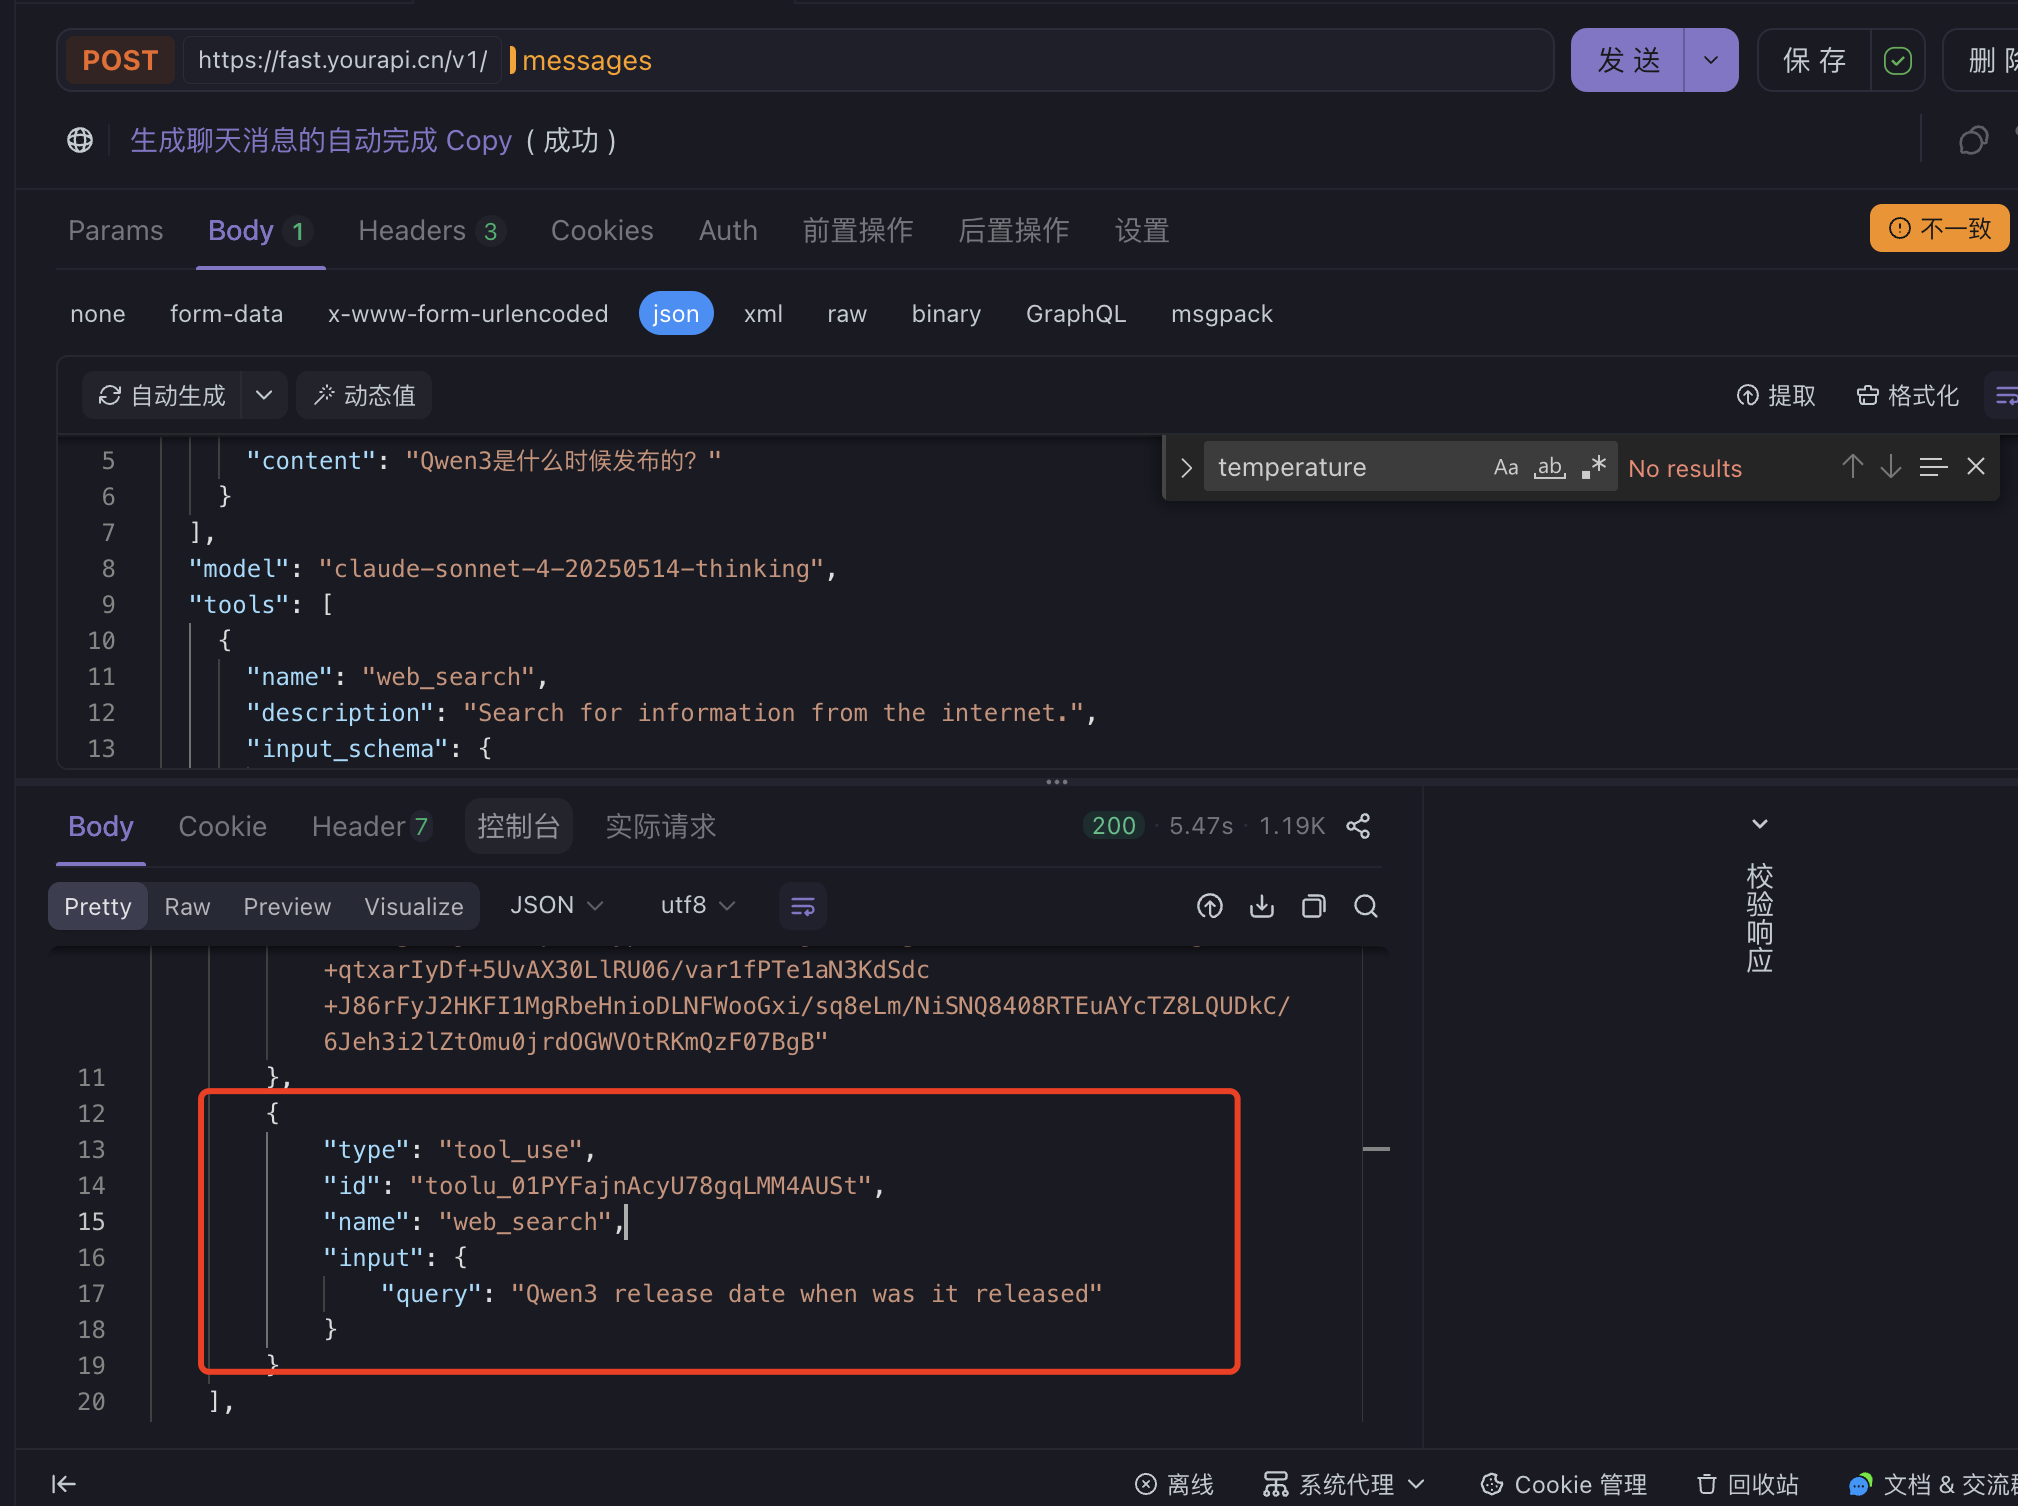Viewport: 2018px width, 1506px height.
Task: Select msgpack body type
Action: pos(1222,314)
